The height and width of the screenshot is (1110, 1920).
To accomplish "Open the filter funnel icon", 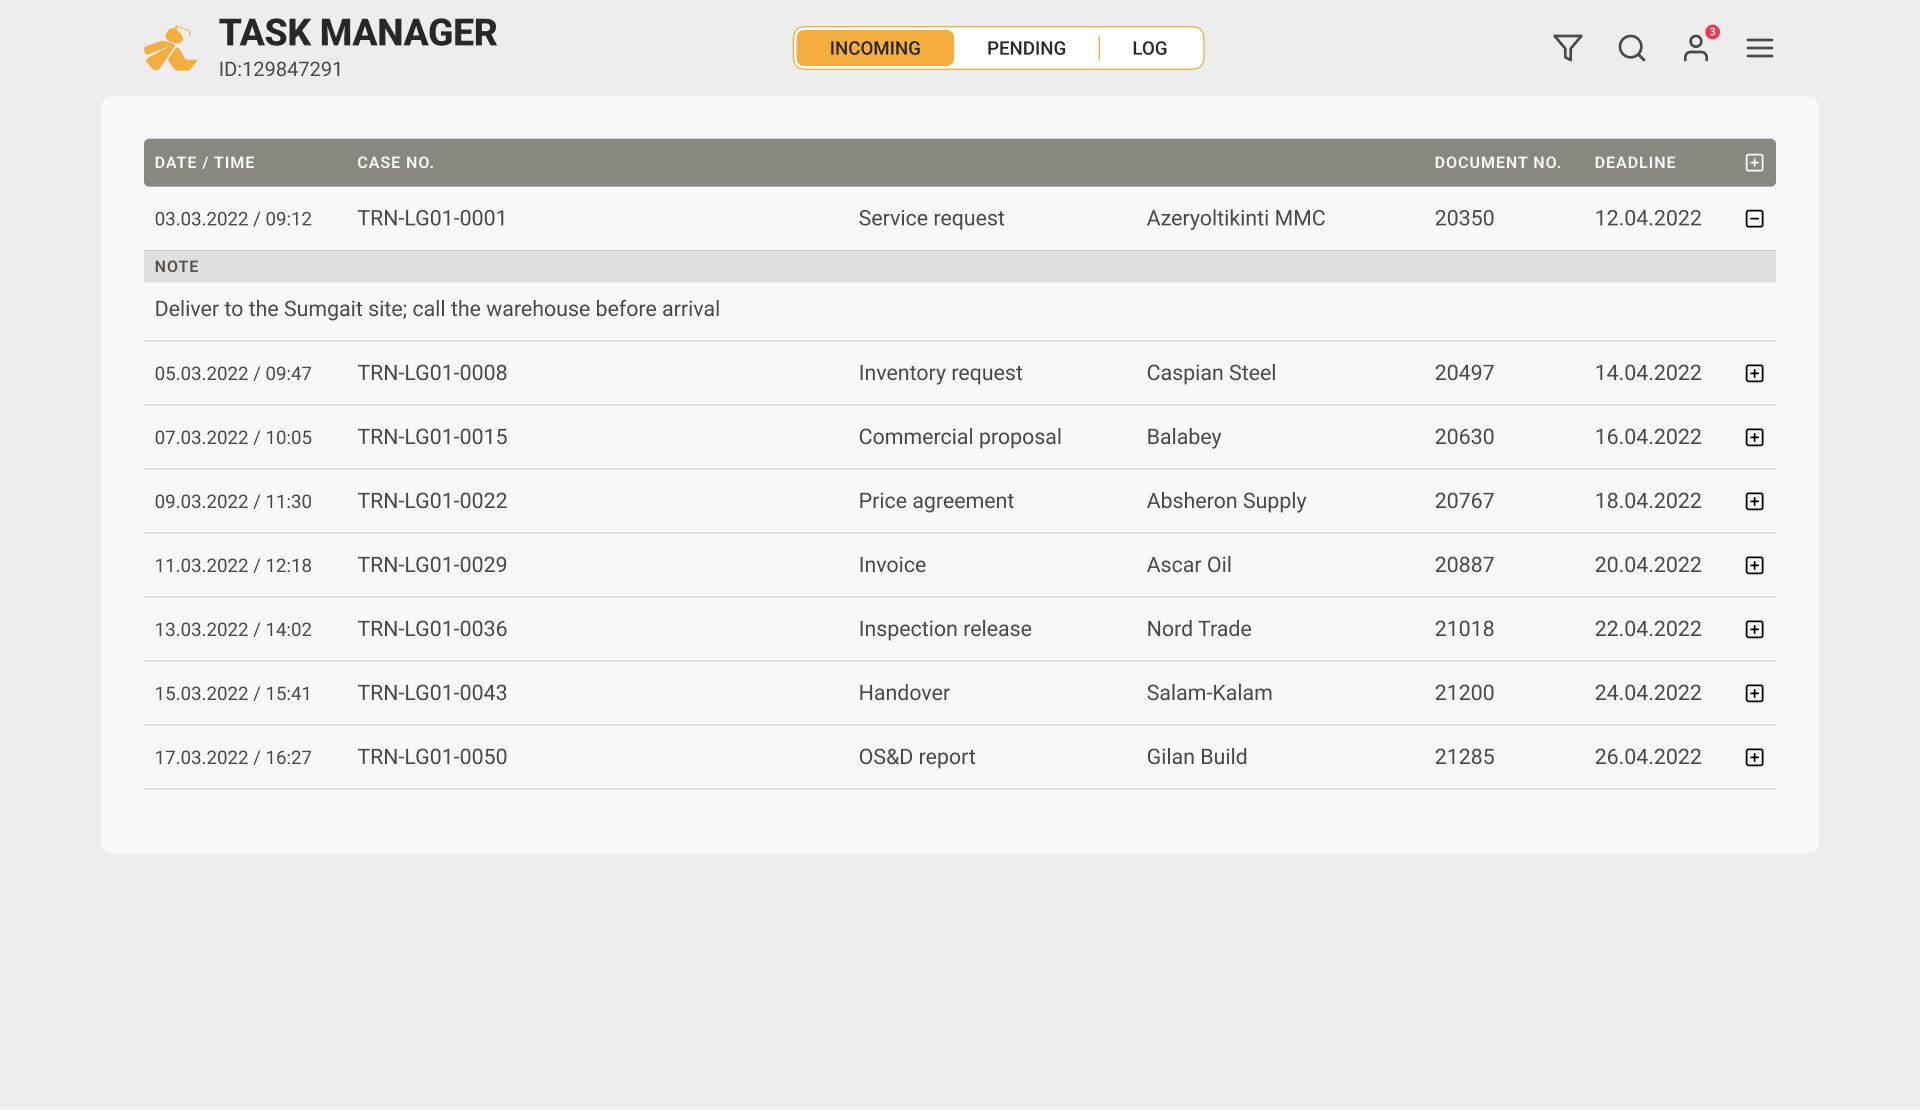I will click(x=1567, y=48).
